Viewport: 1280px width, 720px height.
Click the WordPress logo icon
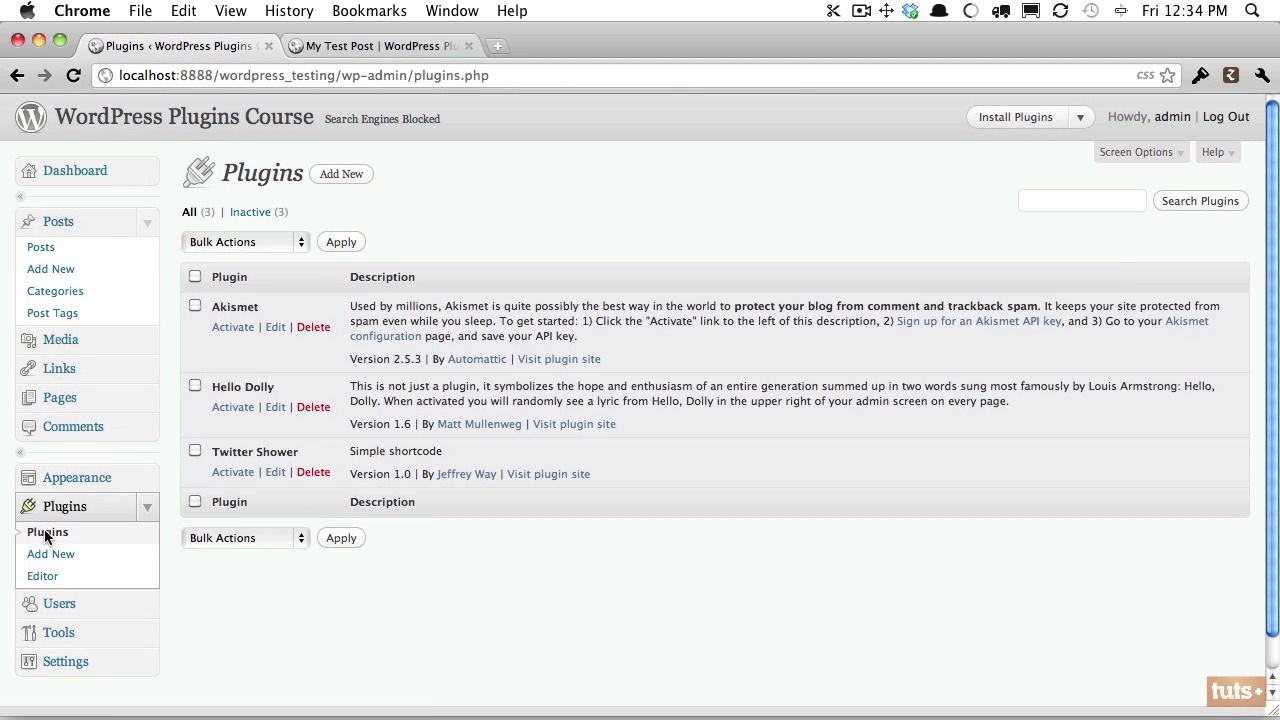[x=31, y=117]
